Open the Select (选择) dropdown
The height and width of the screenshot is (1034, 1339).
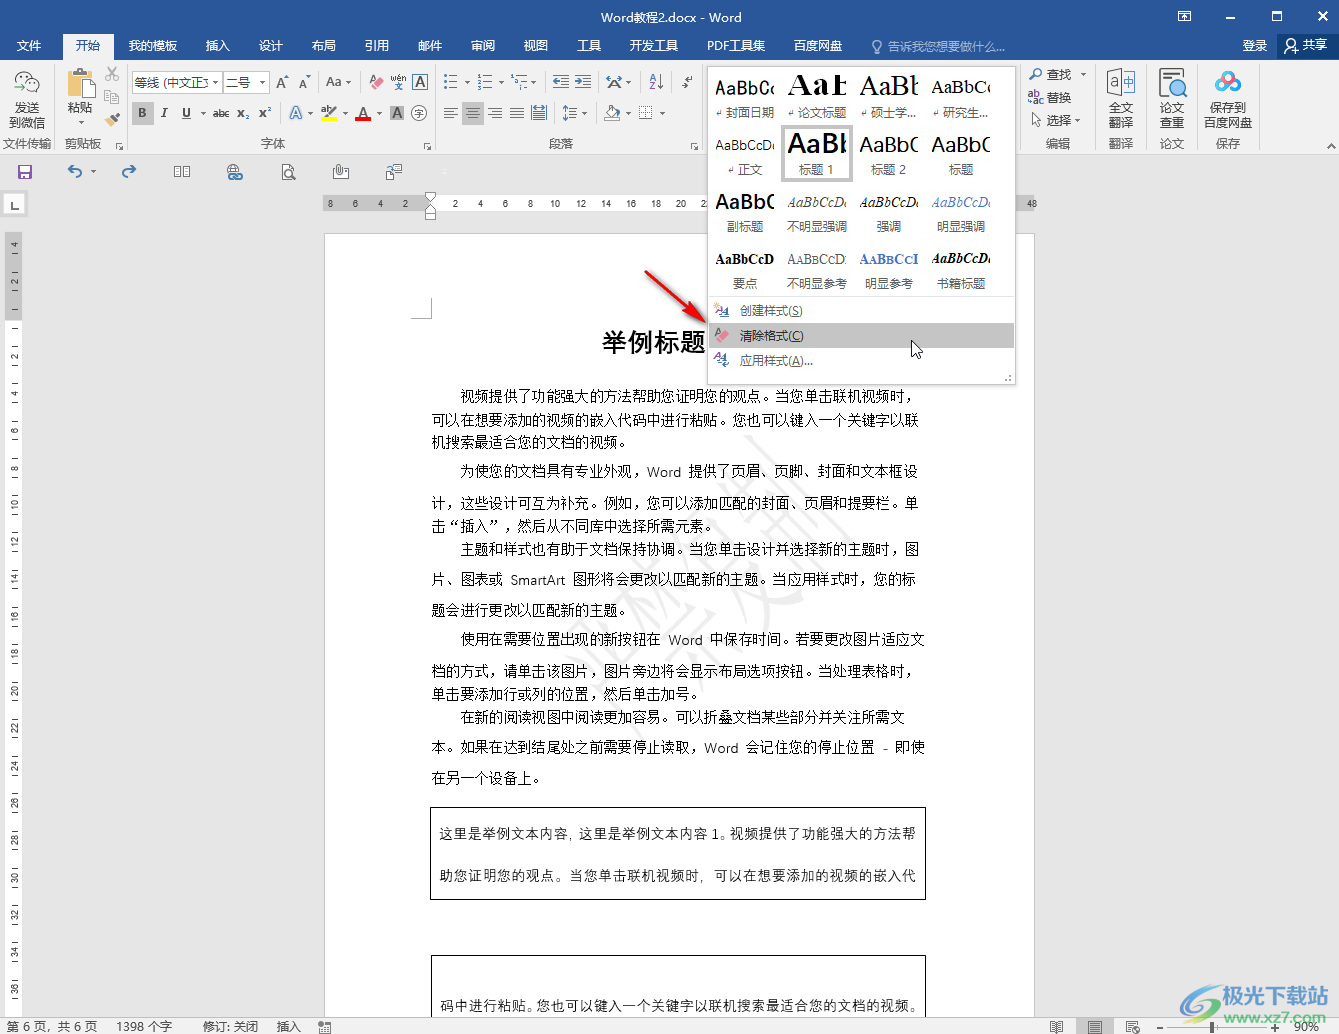coord(1056,120)
